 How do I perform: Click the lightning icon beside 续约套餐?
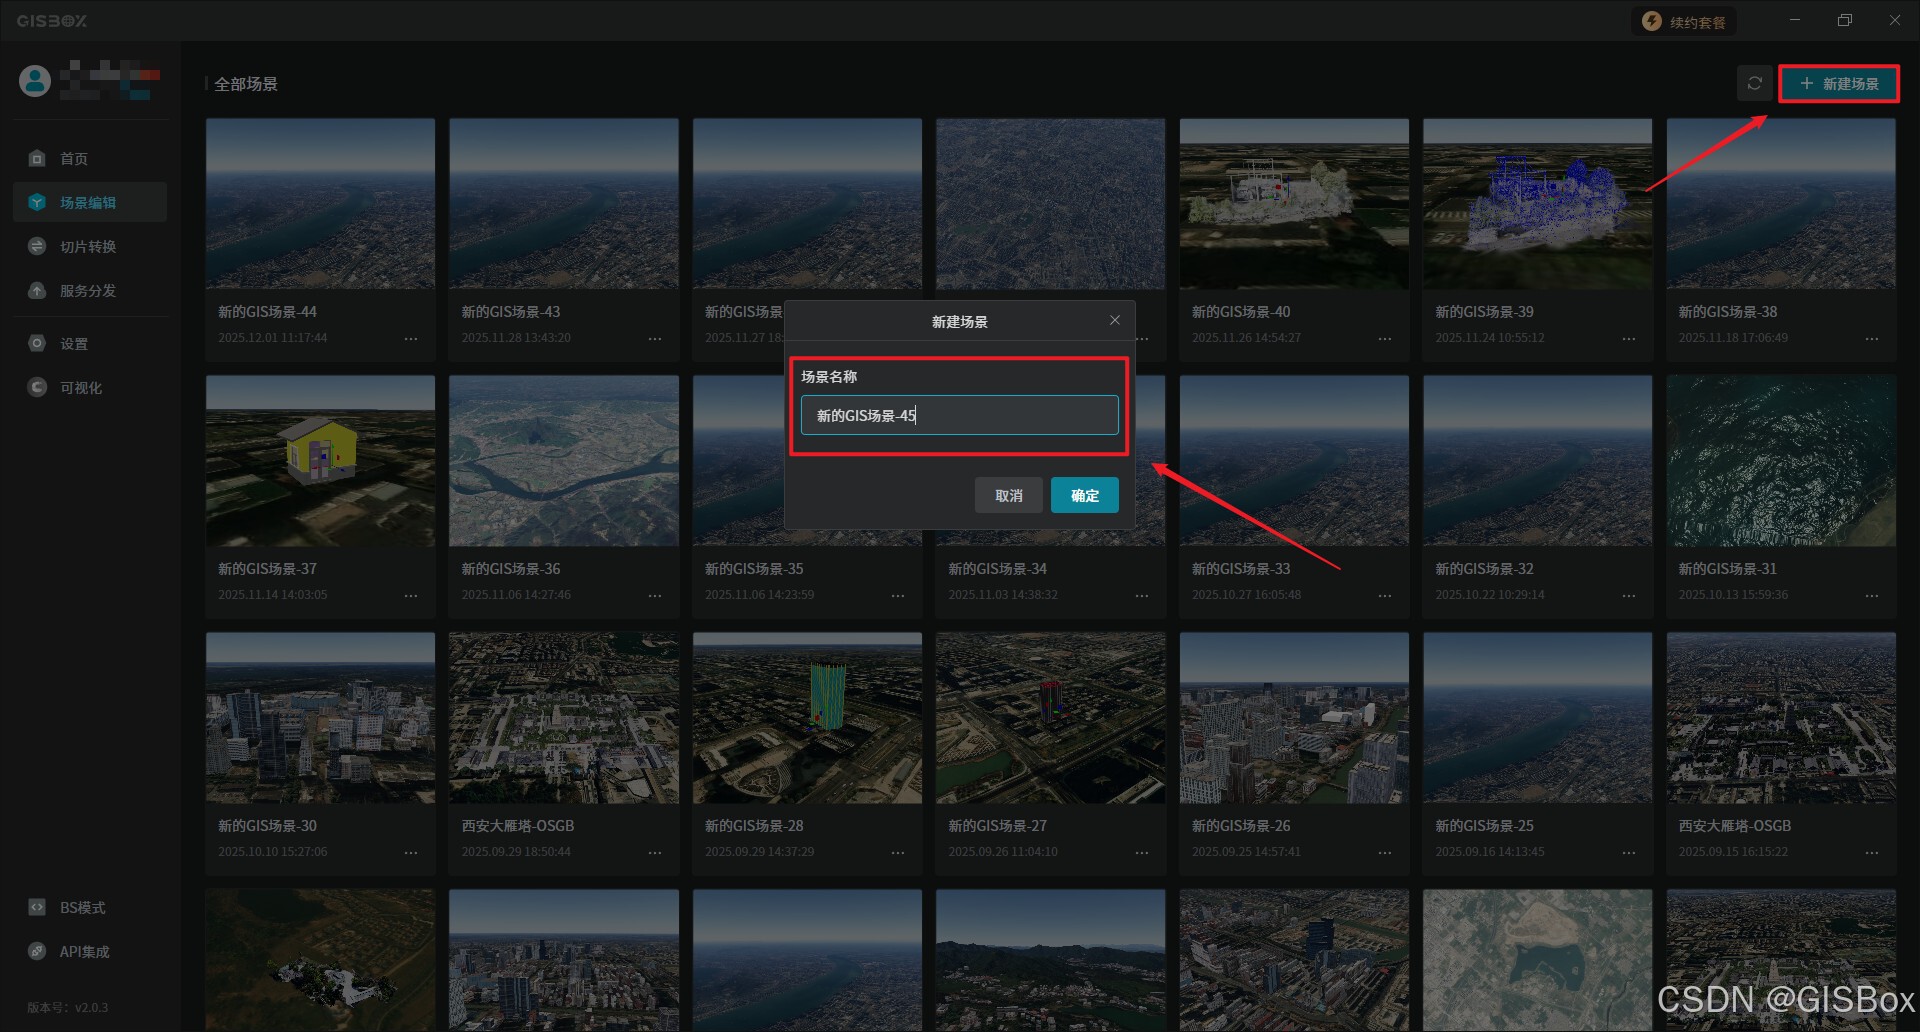pos(1652,22)
